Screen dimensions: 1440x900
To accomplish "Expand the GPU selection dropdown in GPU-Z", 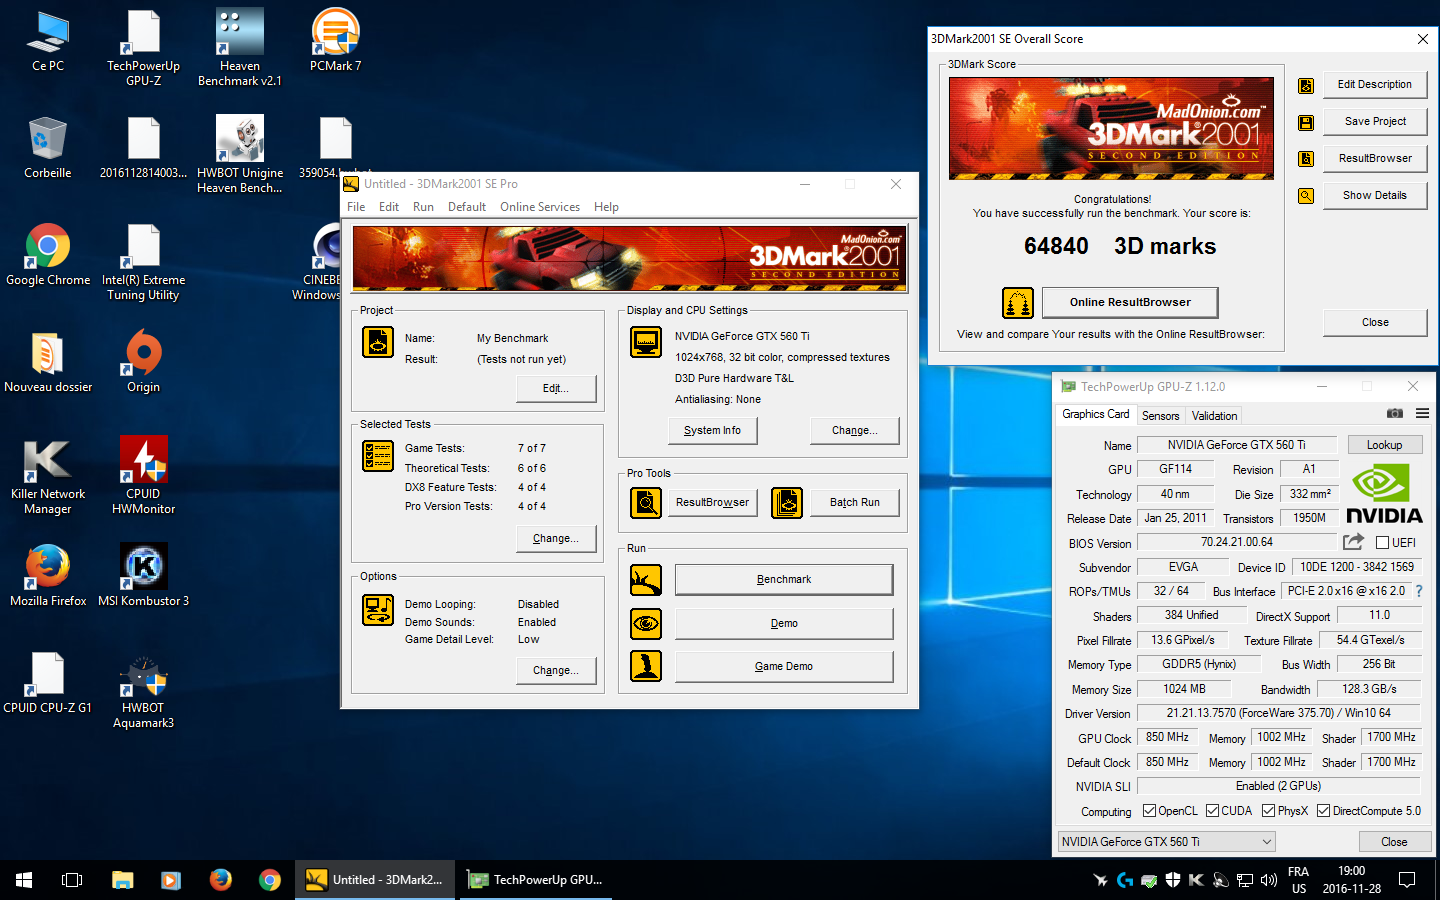I will tap(1166, 842).
